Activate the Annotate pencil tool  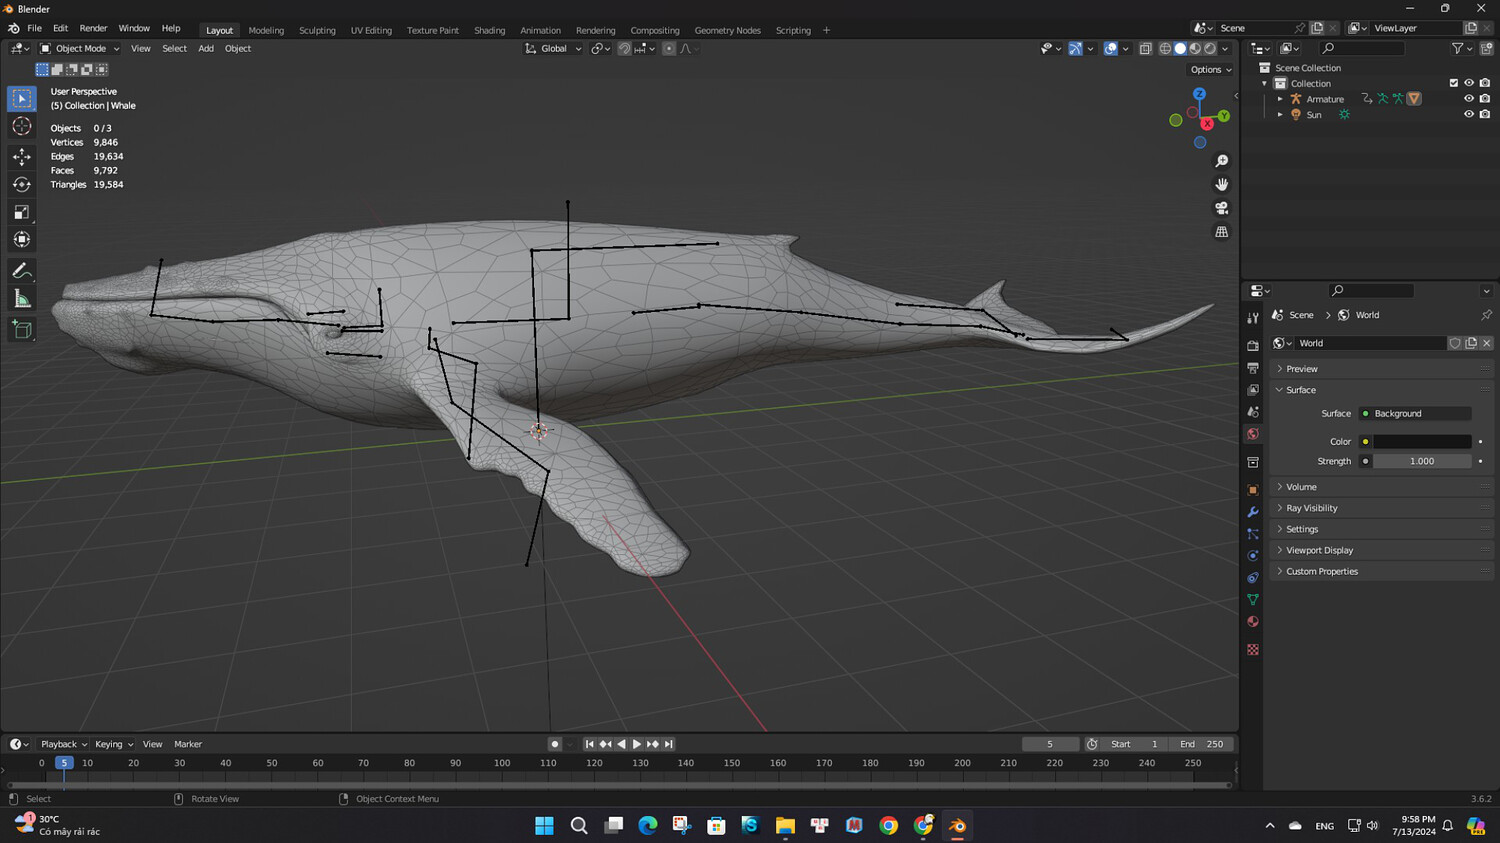click(x=21, y=271)
